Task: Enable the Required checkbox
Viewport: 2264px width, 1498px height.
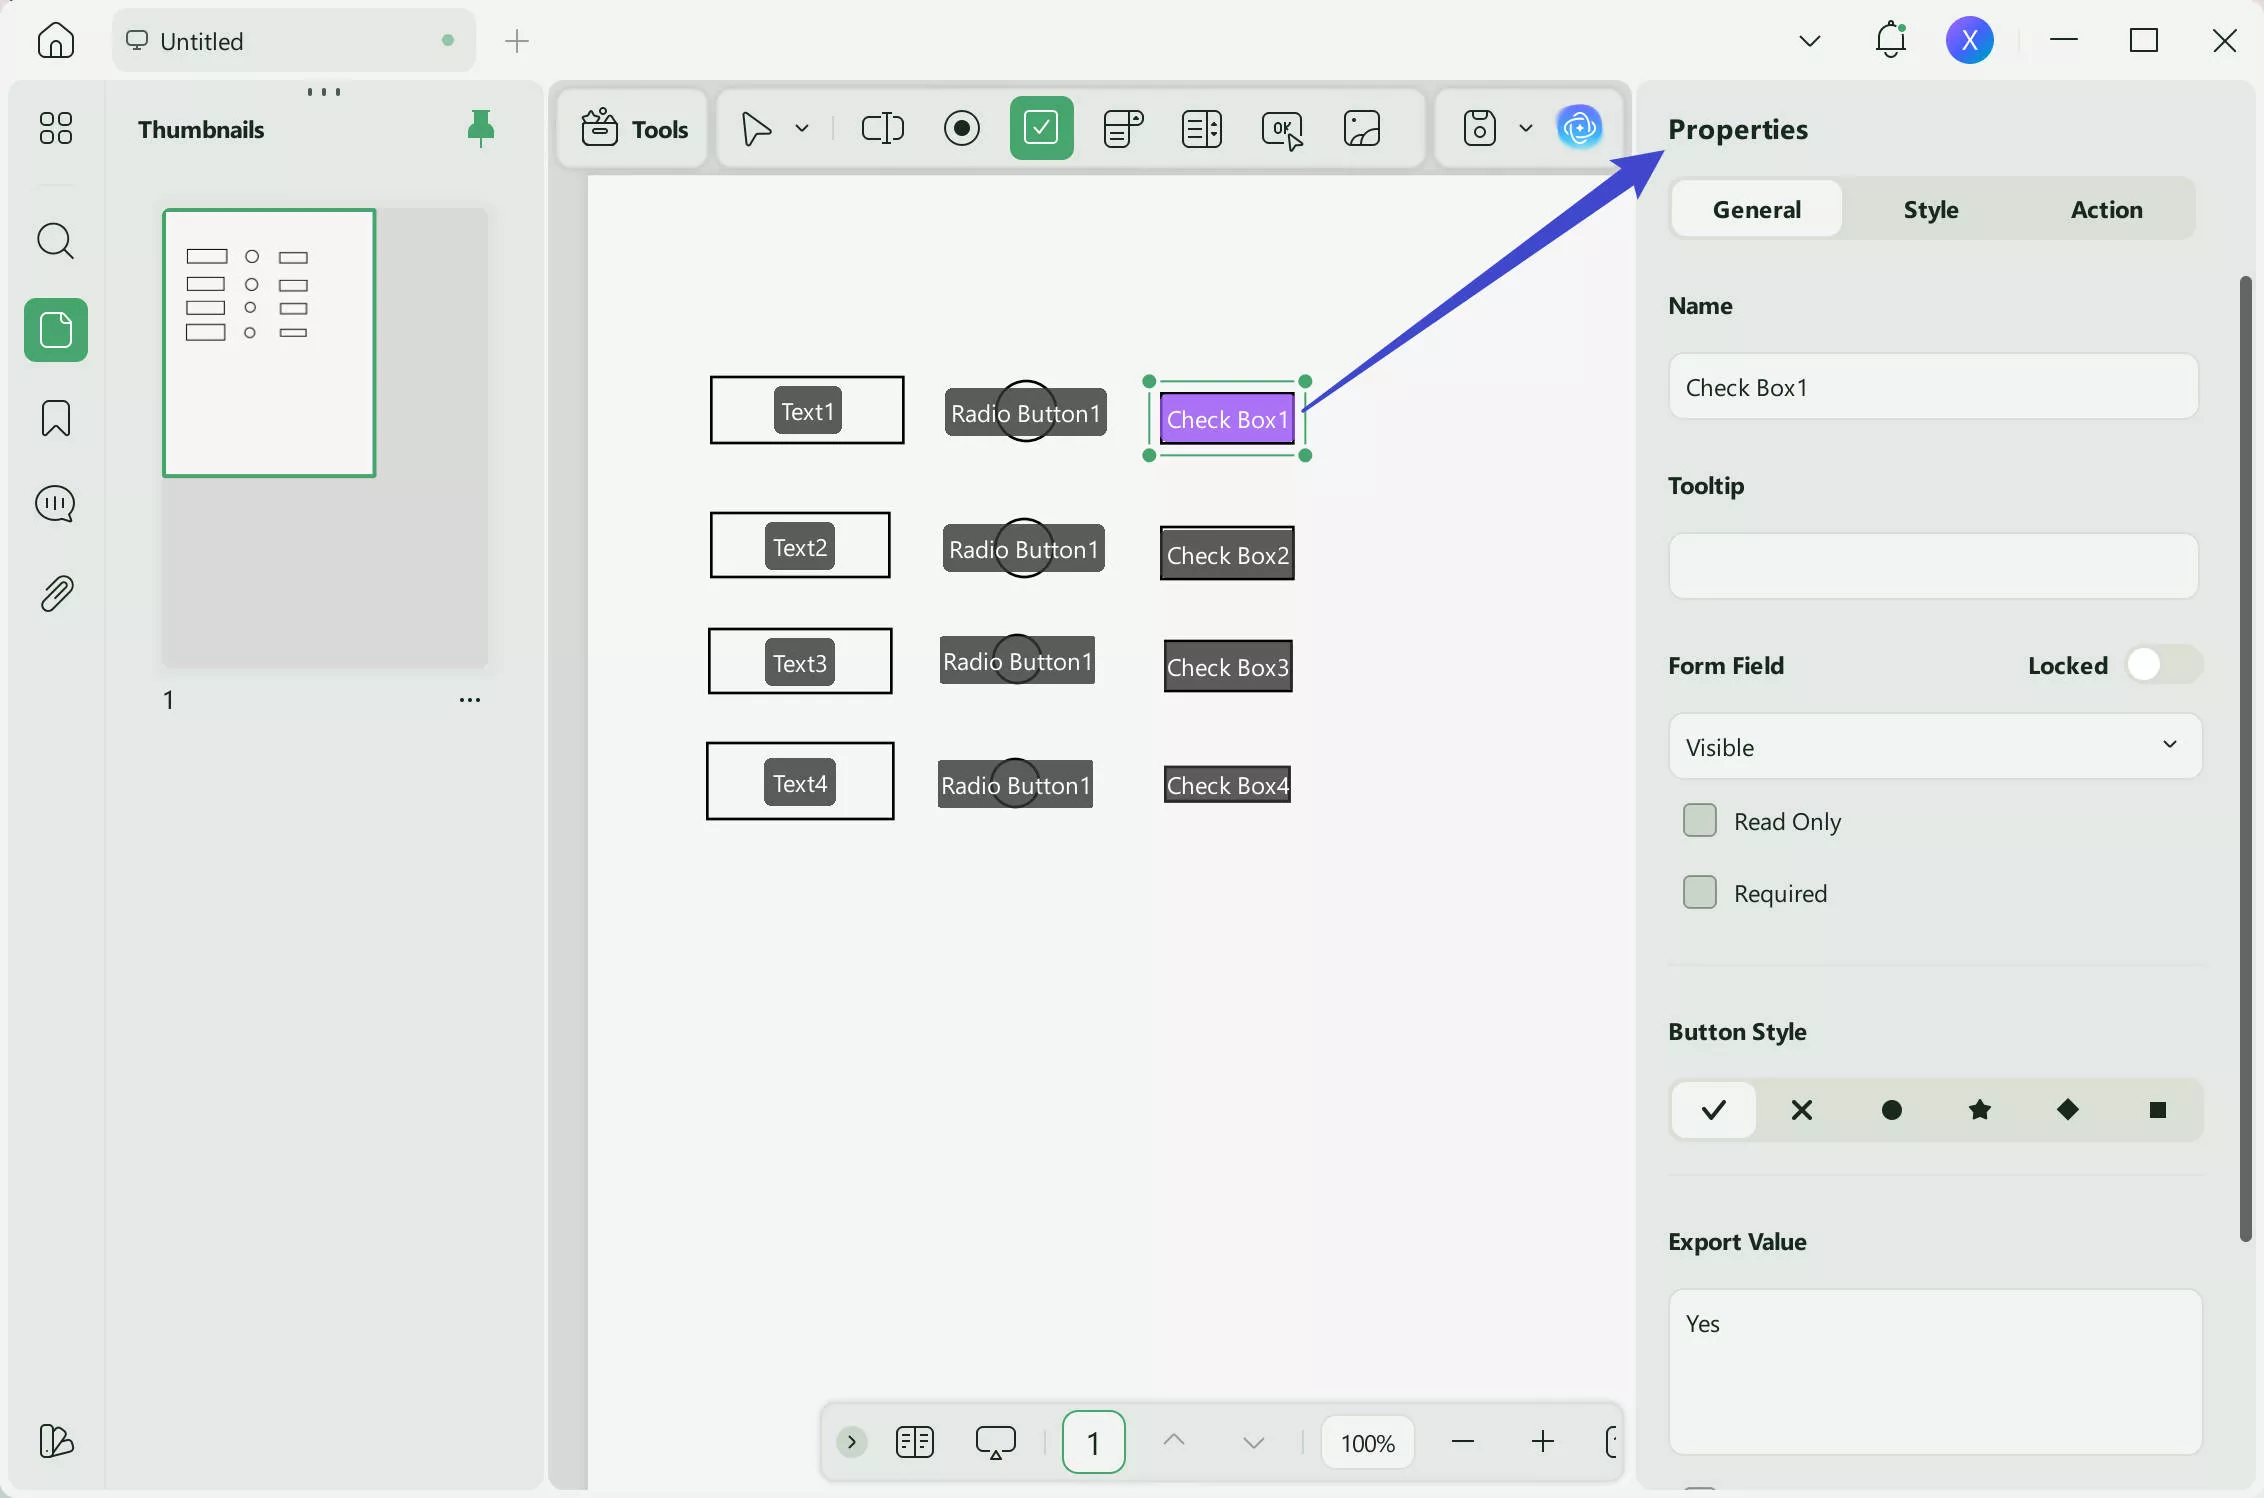Action: click(1699, 892)
